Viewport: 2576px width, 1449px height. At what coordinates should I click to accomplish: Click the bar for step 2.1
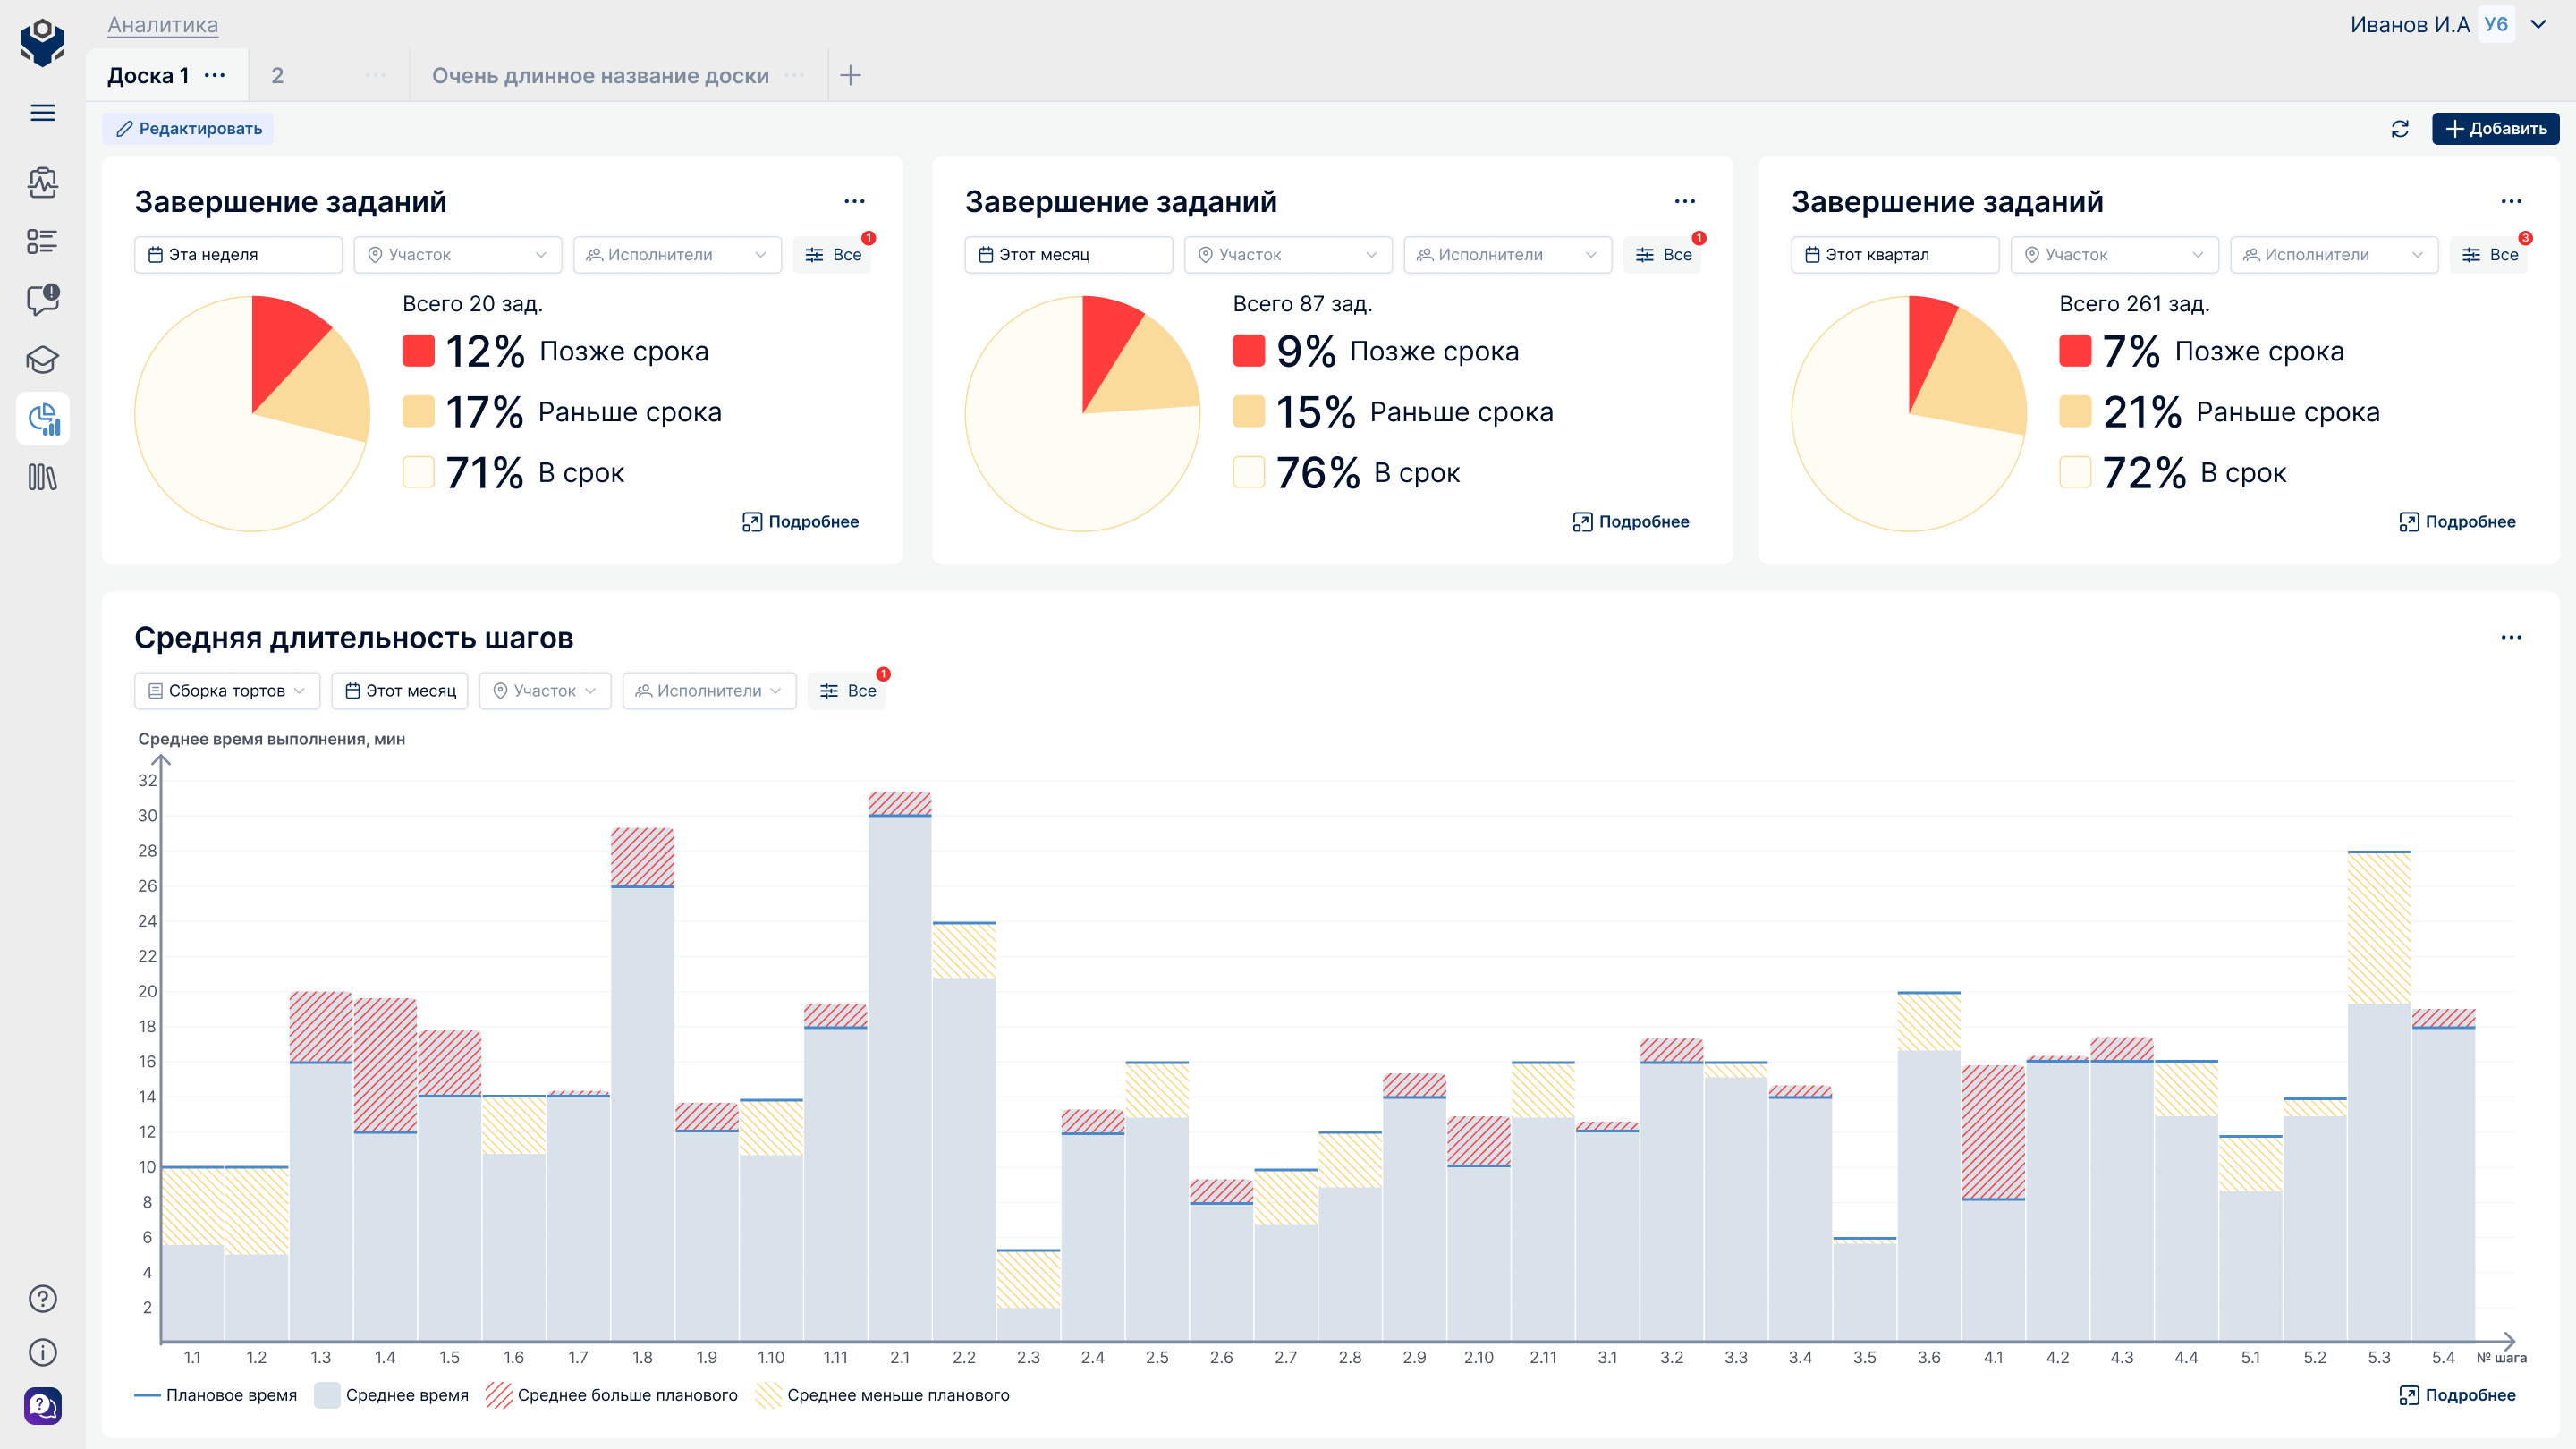tap(900, 1066)
